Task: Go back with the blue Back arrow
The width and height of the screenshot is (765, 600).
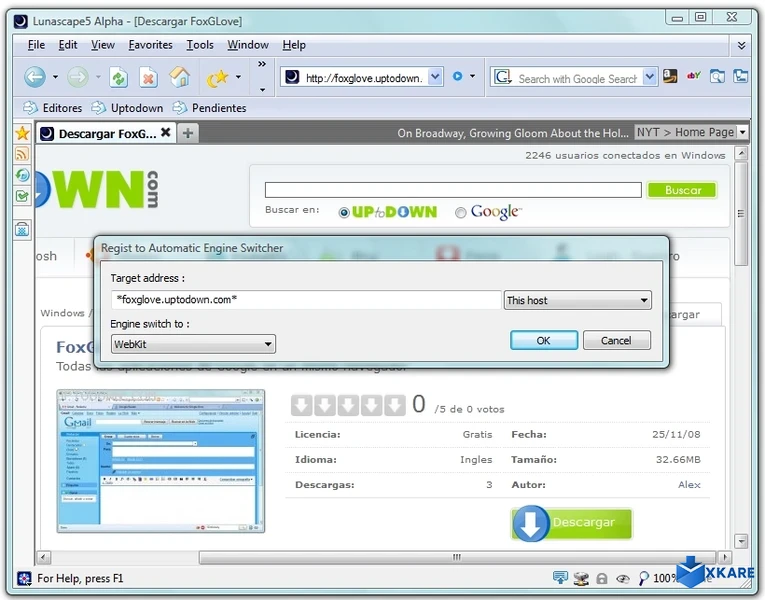Action: point(35,77)
